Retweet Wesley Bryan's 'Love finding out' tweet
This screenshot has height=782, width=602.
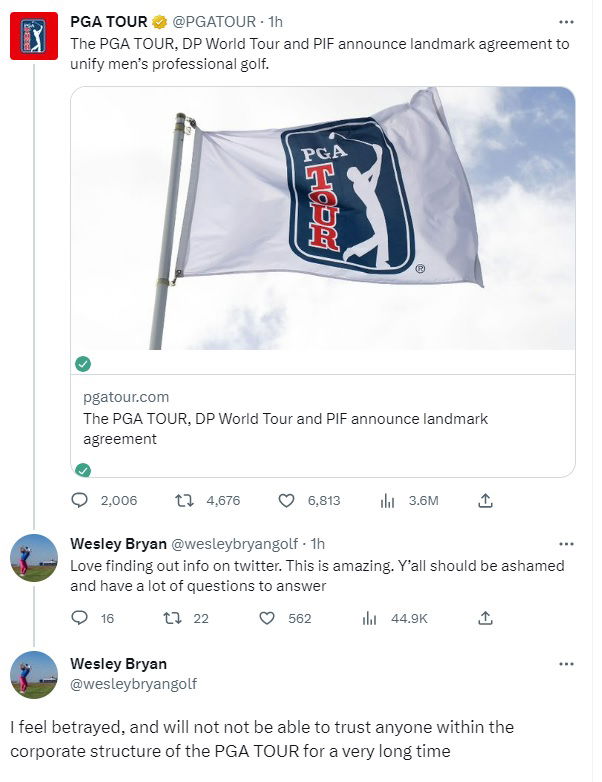click(171, 618)
